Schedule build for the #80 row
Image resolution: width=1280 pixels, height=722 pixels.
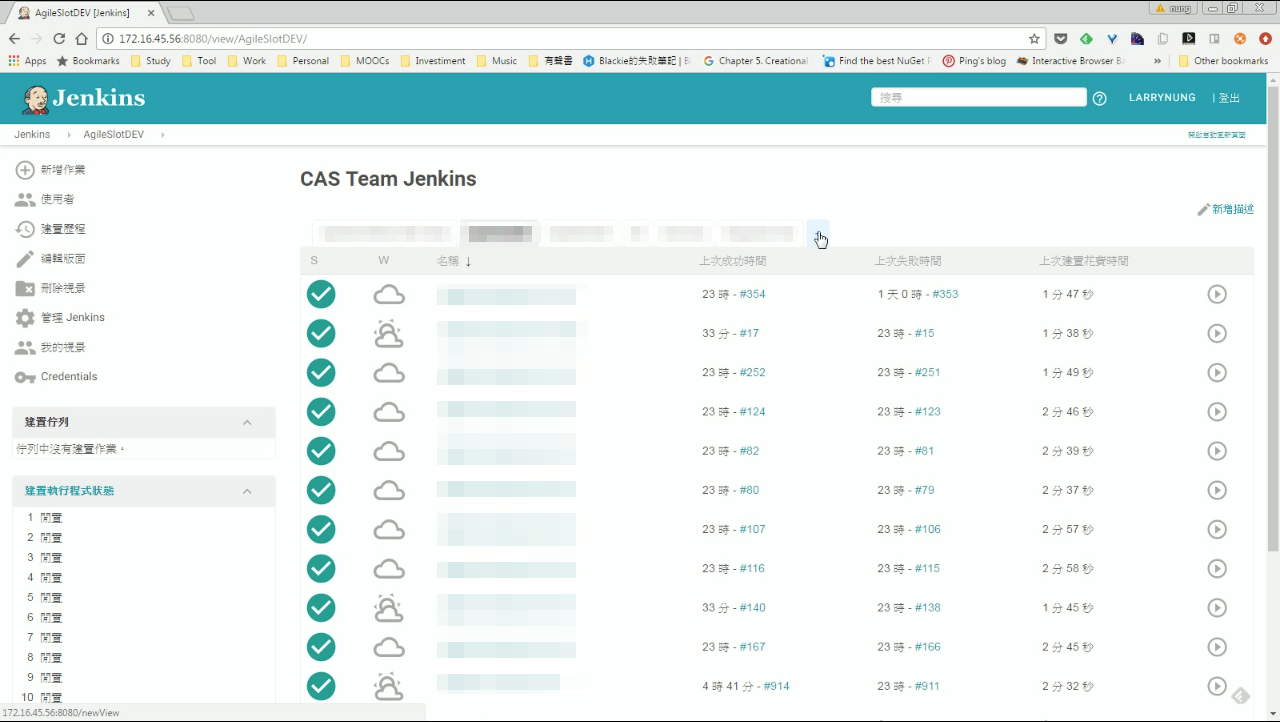pos(1217,490)
